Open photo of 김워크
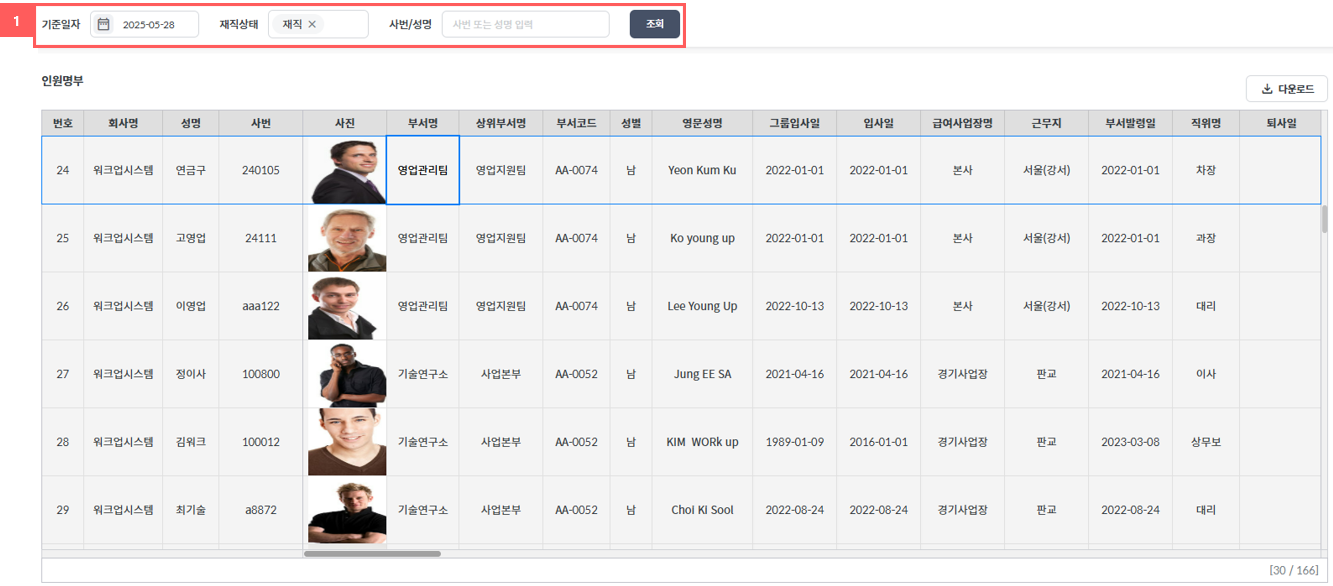 click(346, 442)
